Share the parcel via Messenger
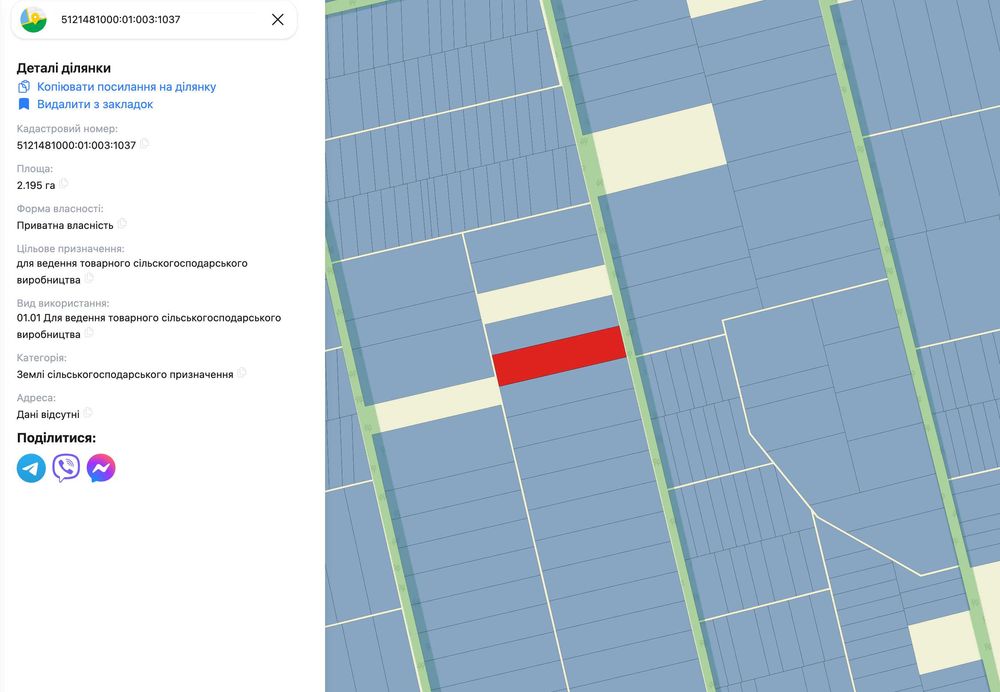Image resolution: width=1000 pixels, height=692 pixels. (x=101, y=468)
